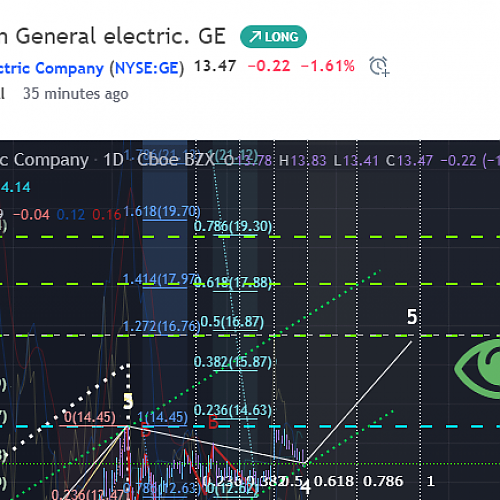Click the 0.382(15.87) retracement label
The image size is (500, 500).
click(233, 362)
